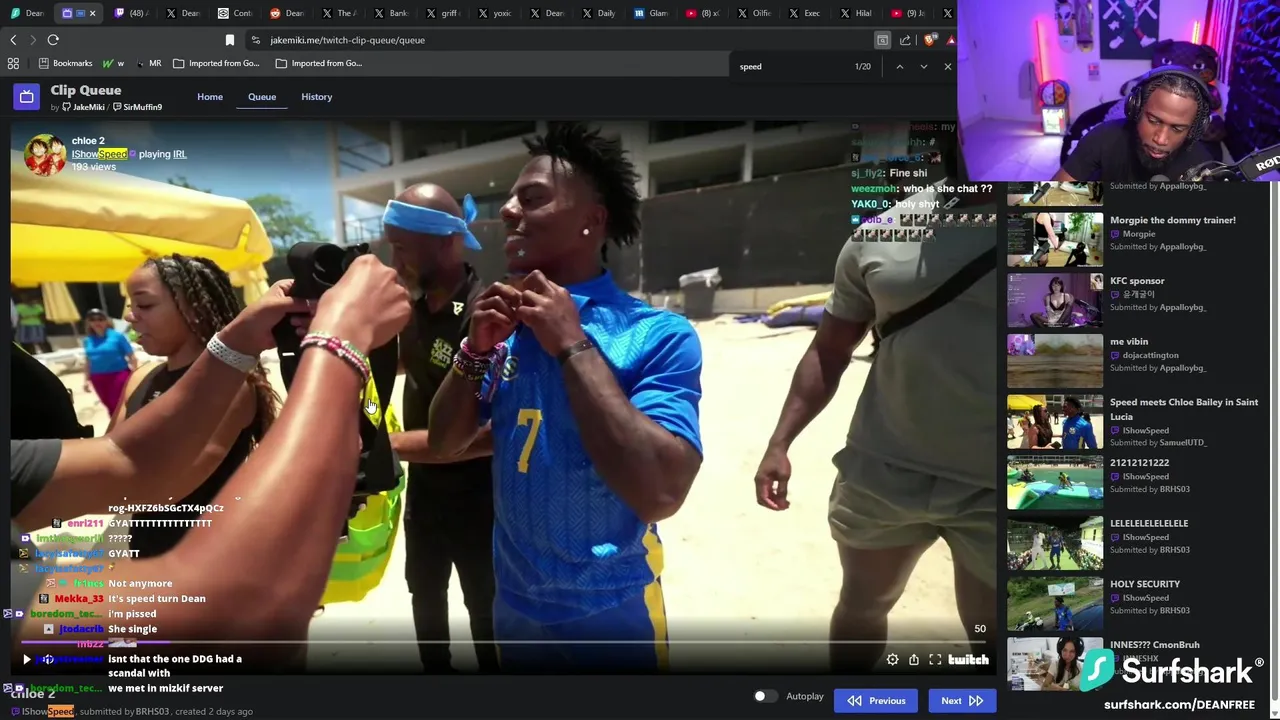
Task: Switch to the Reddit 'Dean' tab
Action: point(288,13)
